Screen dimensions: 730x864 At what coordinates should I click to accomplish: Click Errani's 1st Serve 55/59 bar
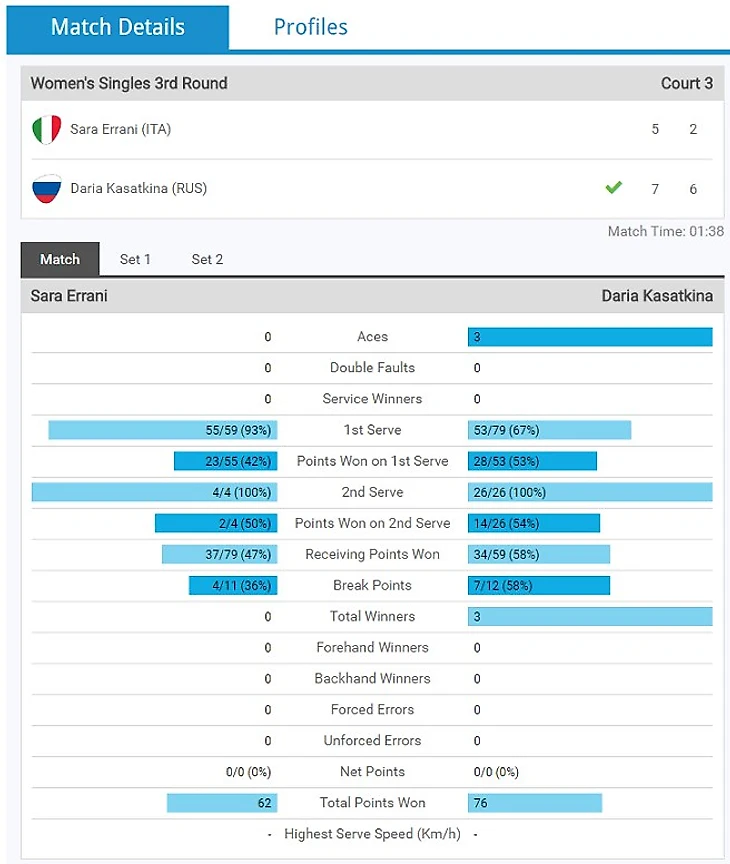pyautogui.click(x=163, y=430)
